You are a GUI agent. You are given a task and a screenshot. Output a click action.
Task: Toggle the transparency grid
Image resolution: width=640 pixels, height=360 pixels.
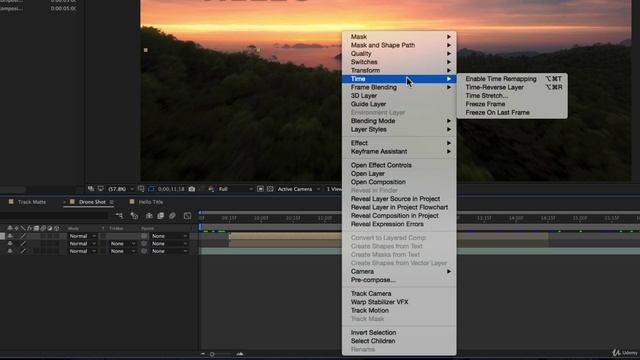(x=270, y=189)
